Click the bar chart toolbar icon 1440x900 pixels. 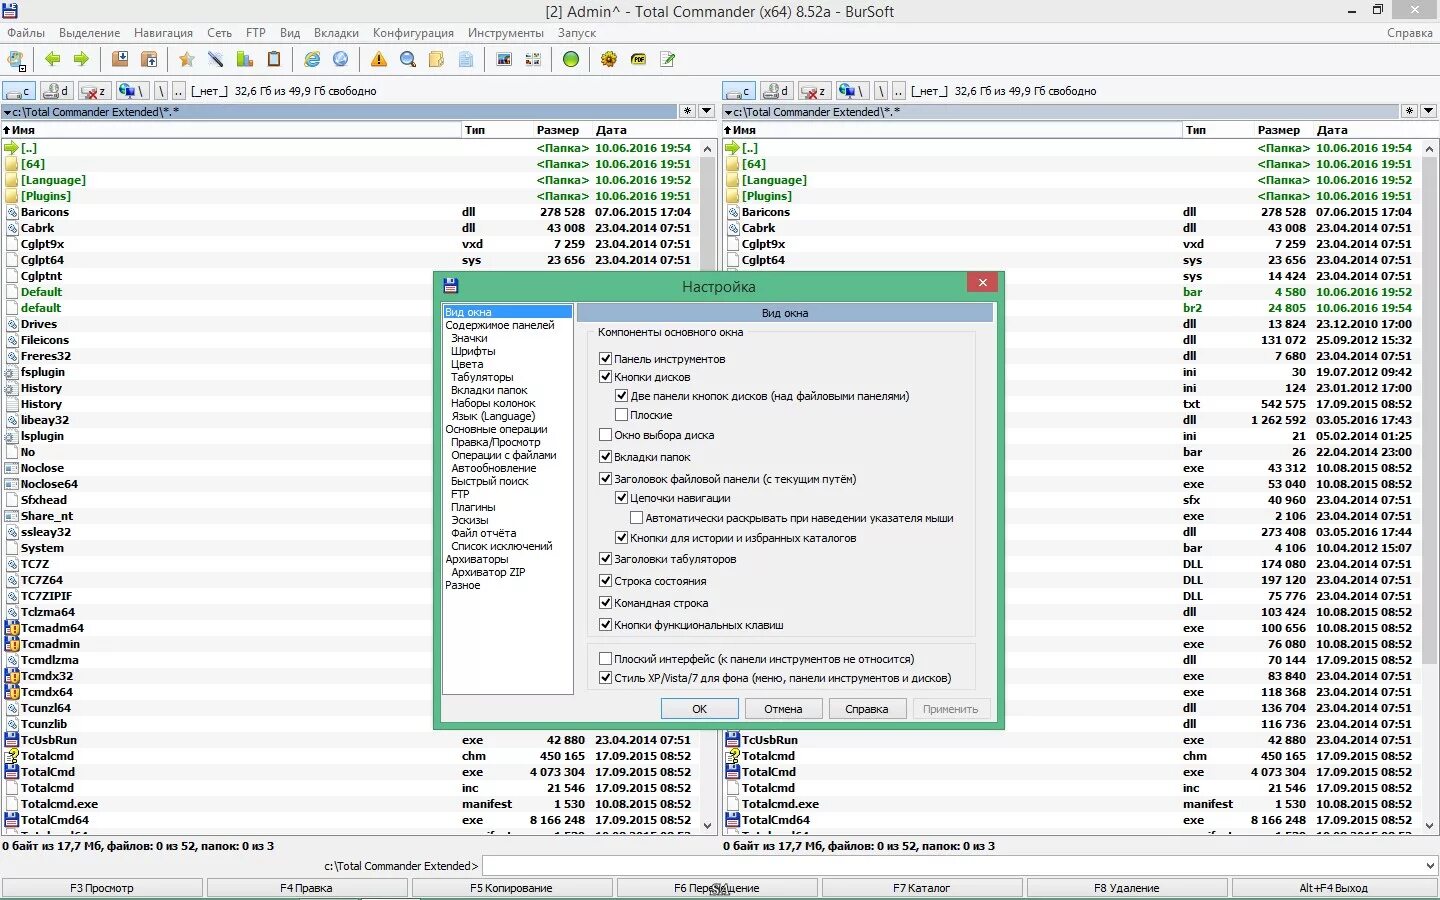[x=244, y=59]
